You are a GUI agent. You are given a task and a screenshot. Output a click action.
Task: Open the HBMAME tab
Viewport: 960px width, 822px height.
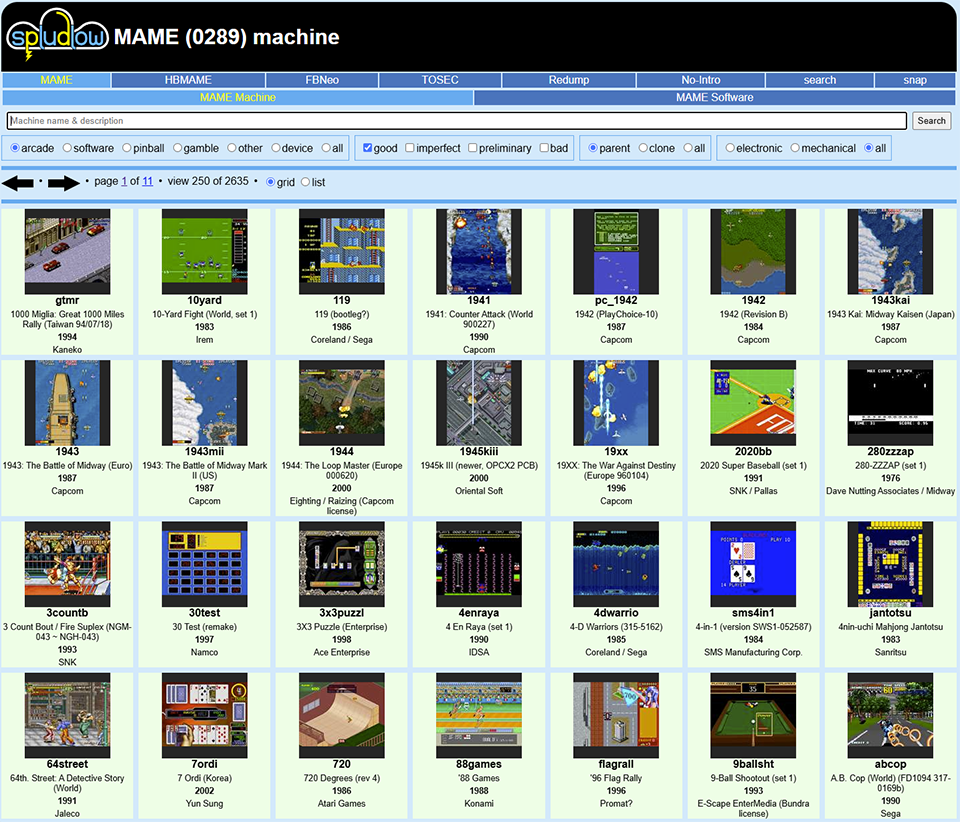point(188,80)
